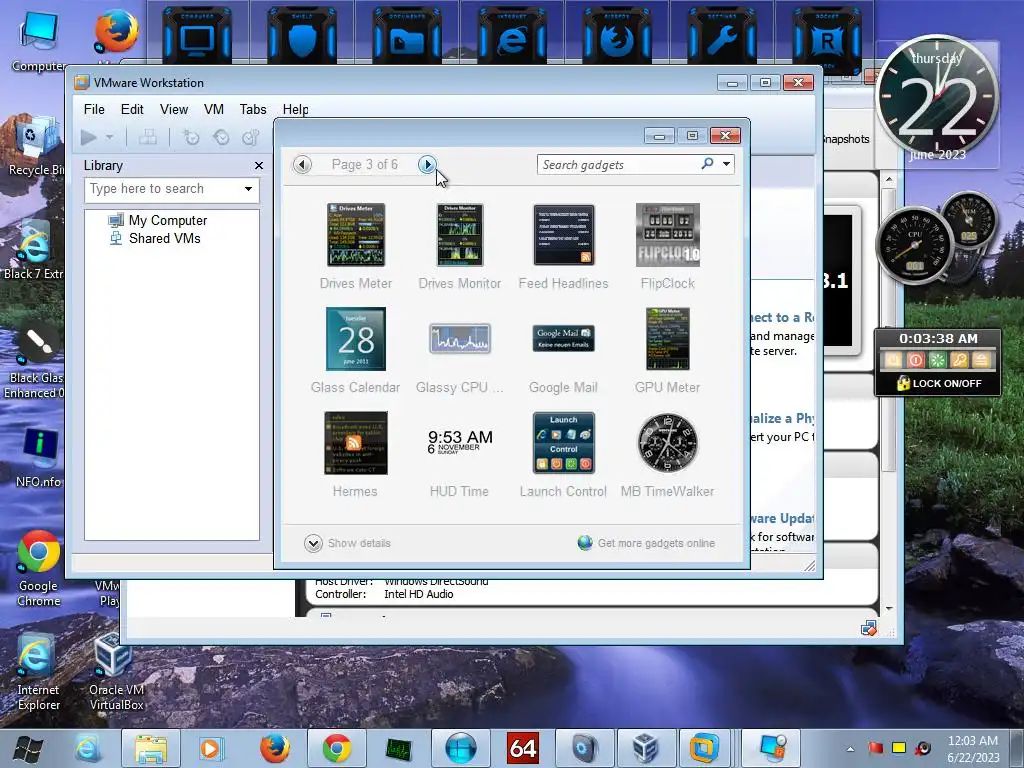Viewport: 1024px width, 768px height.
Task: Click the manage snapshots toolbar icon
Action: click(251, 137)
